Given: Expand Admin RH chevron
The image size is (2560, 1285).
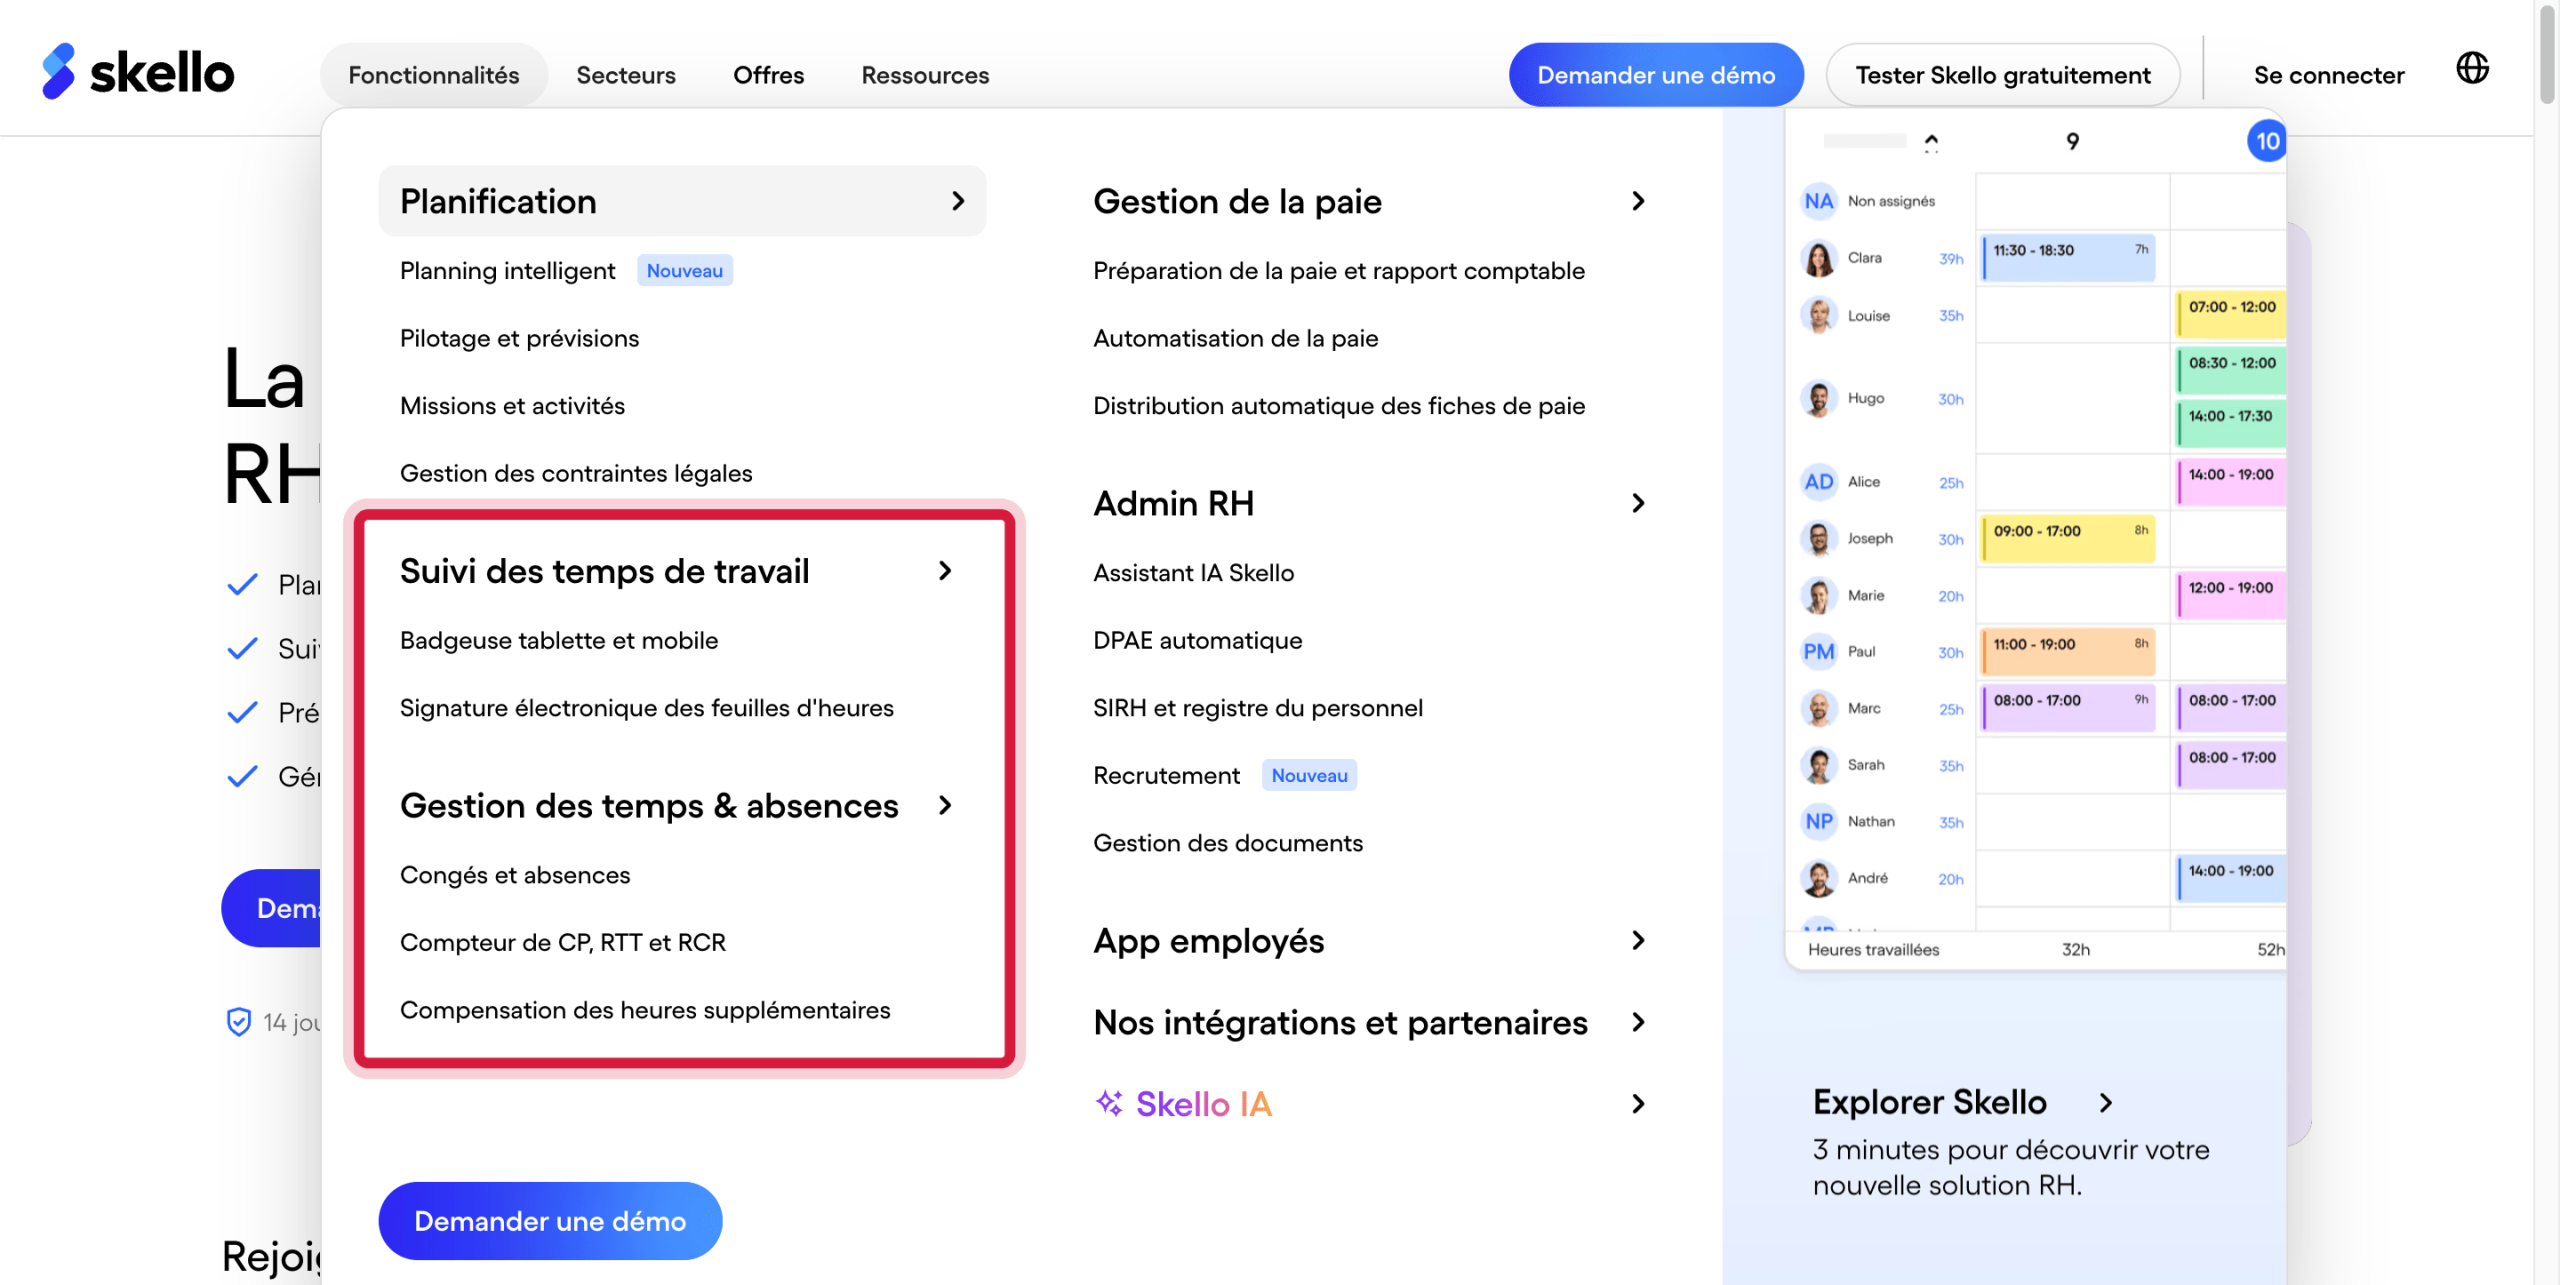Looking at the screenshot, I should pos(1638,503).
